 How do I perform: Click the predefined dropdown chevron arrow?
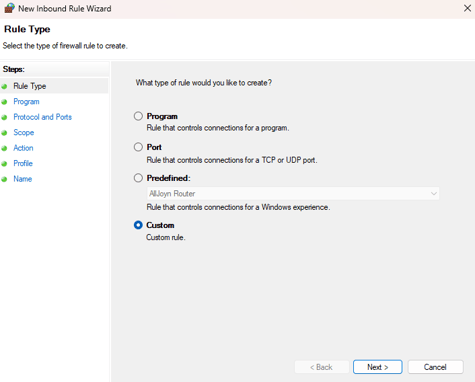434,193
